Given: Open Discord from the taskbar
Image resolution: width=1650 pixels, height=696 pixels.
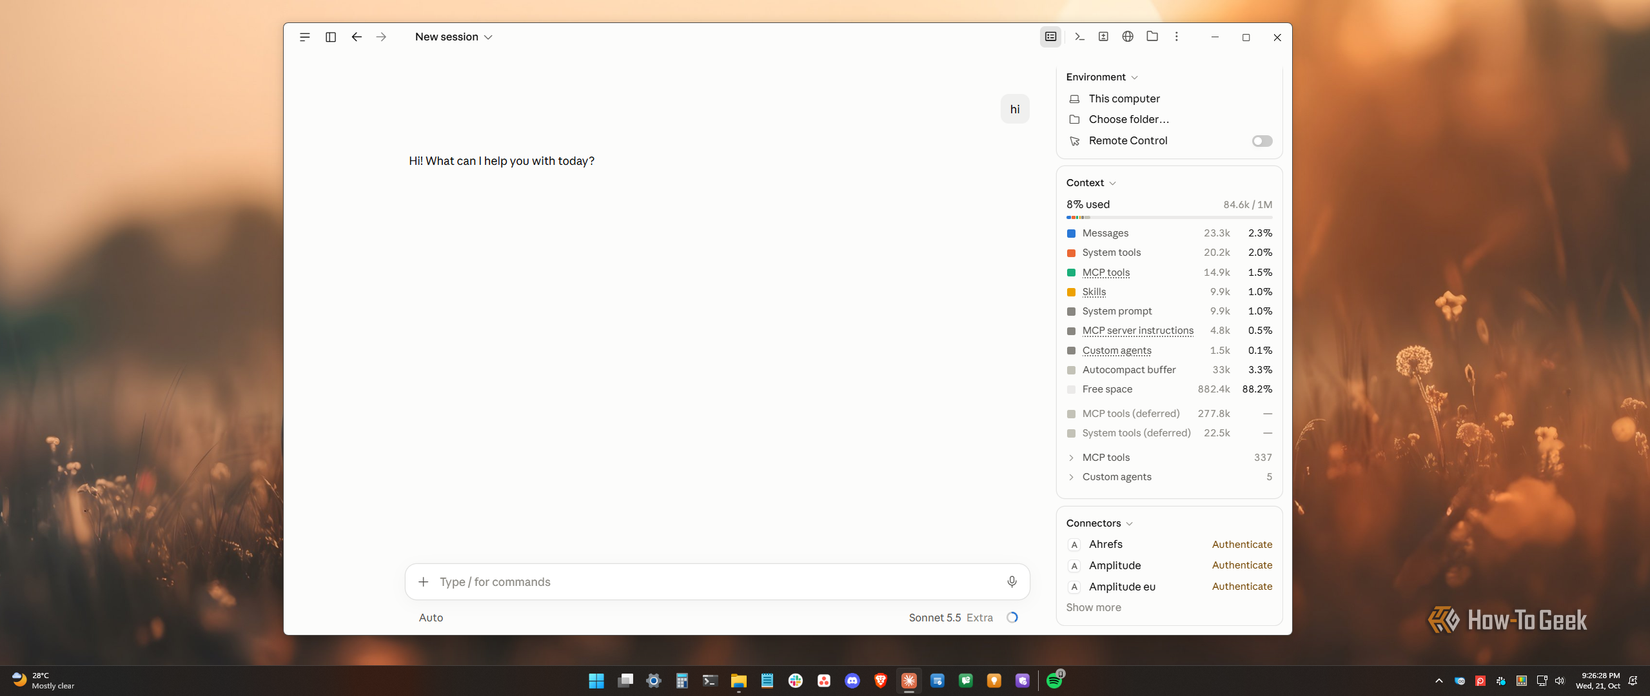Looking at the screenshot, I should tap(852, 681).
